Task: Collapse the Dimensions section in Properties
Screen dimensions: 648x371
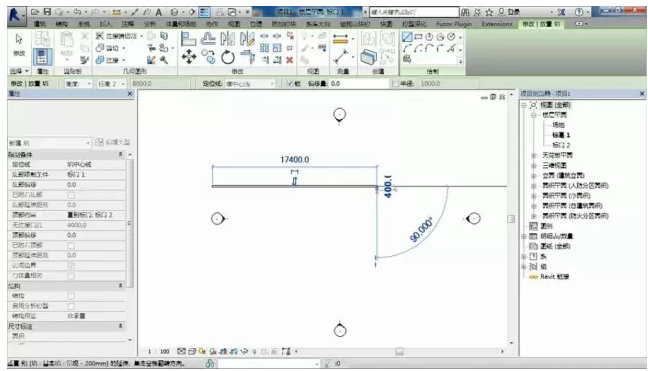Action: pyautogui.click(x=120, y=326)
